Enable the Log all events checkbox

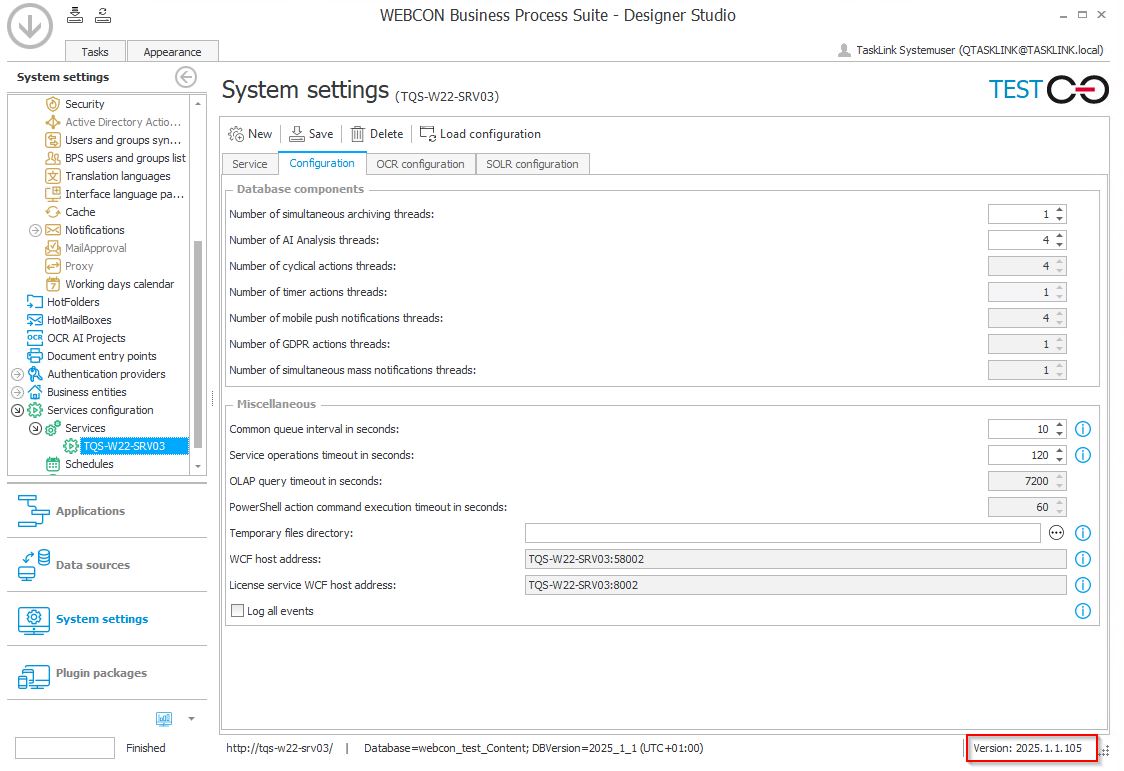click(x=237, y=610)
